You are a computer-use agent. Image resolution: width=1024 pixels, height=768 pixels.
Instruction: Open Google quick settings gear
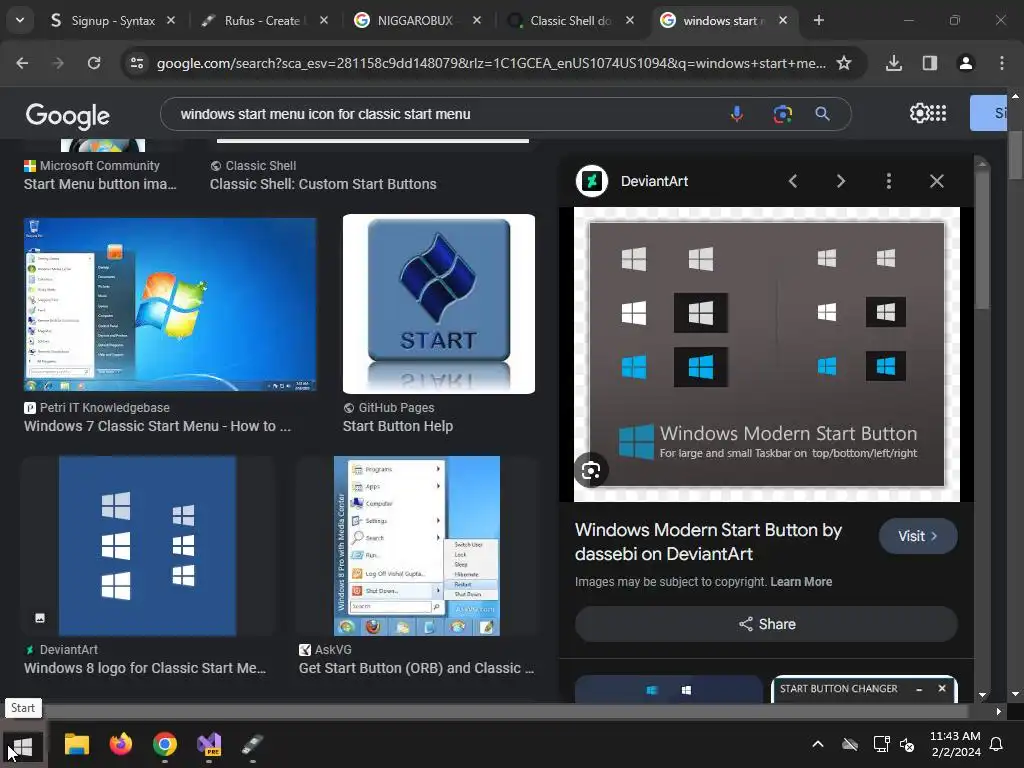pos(919,114)
